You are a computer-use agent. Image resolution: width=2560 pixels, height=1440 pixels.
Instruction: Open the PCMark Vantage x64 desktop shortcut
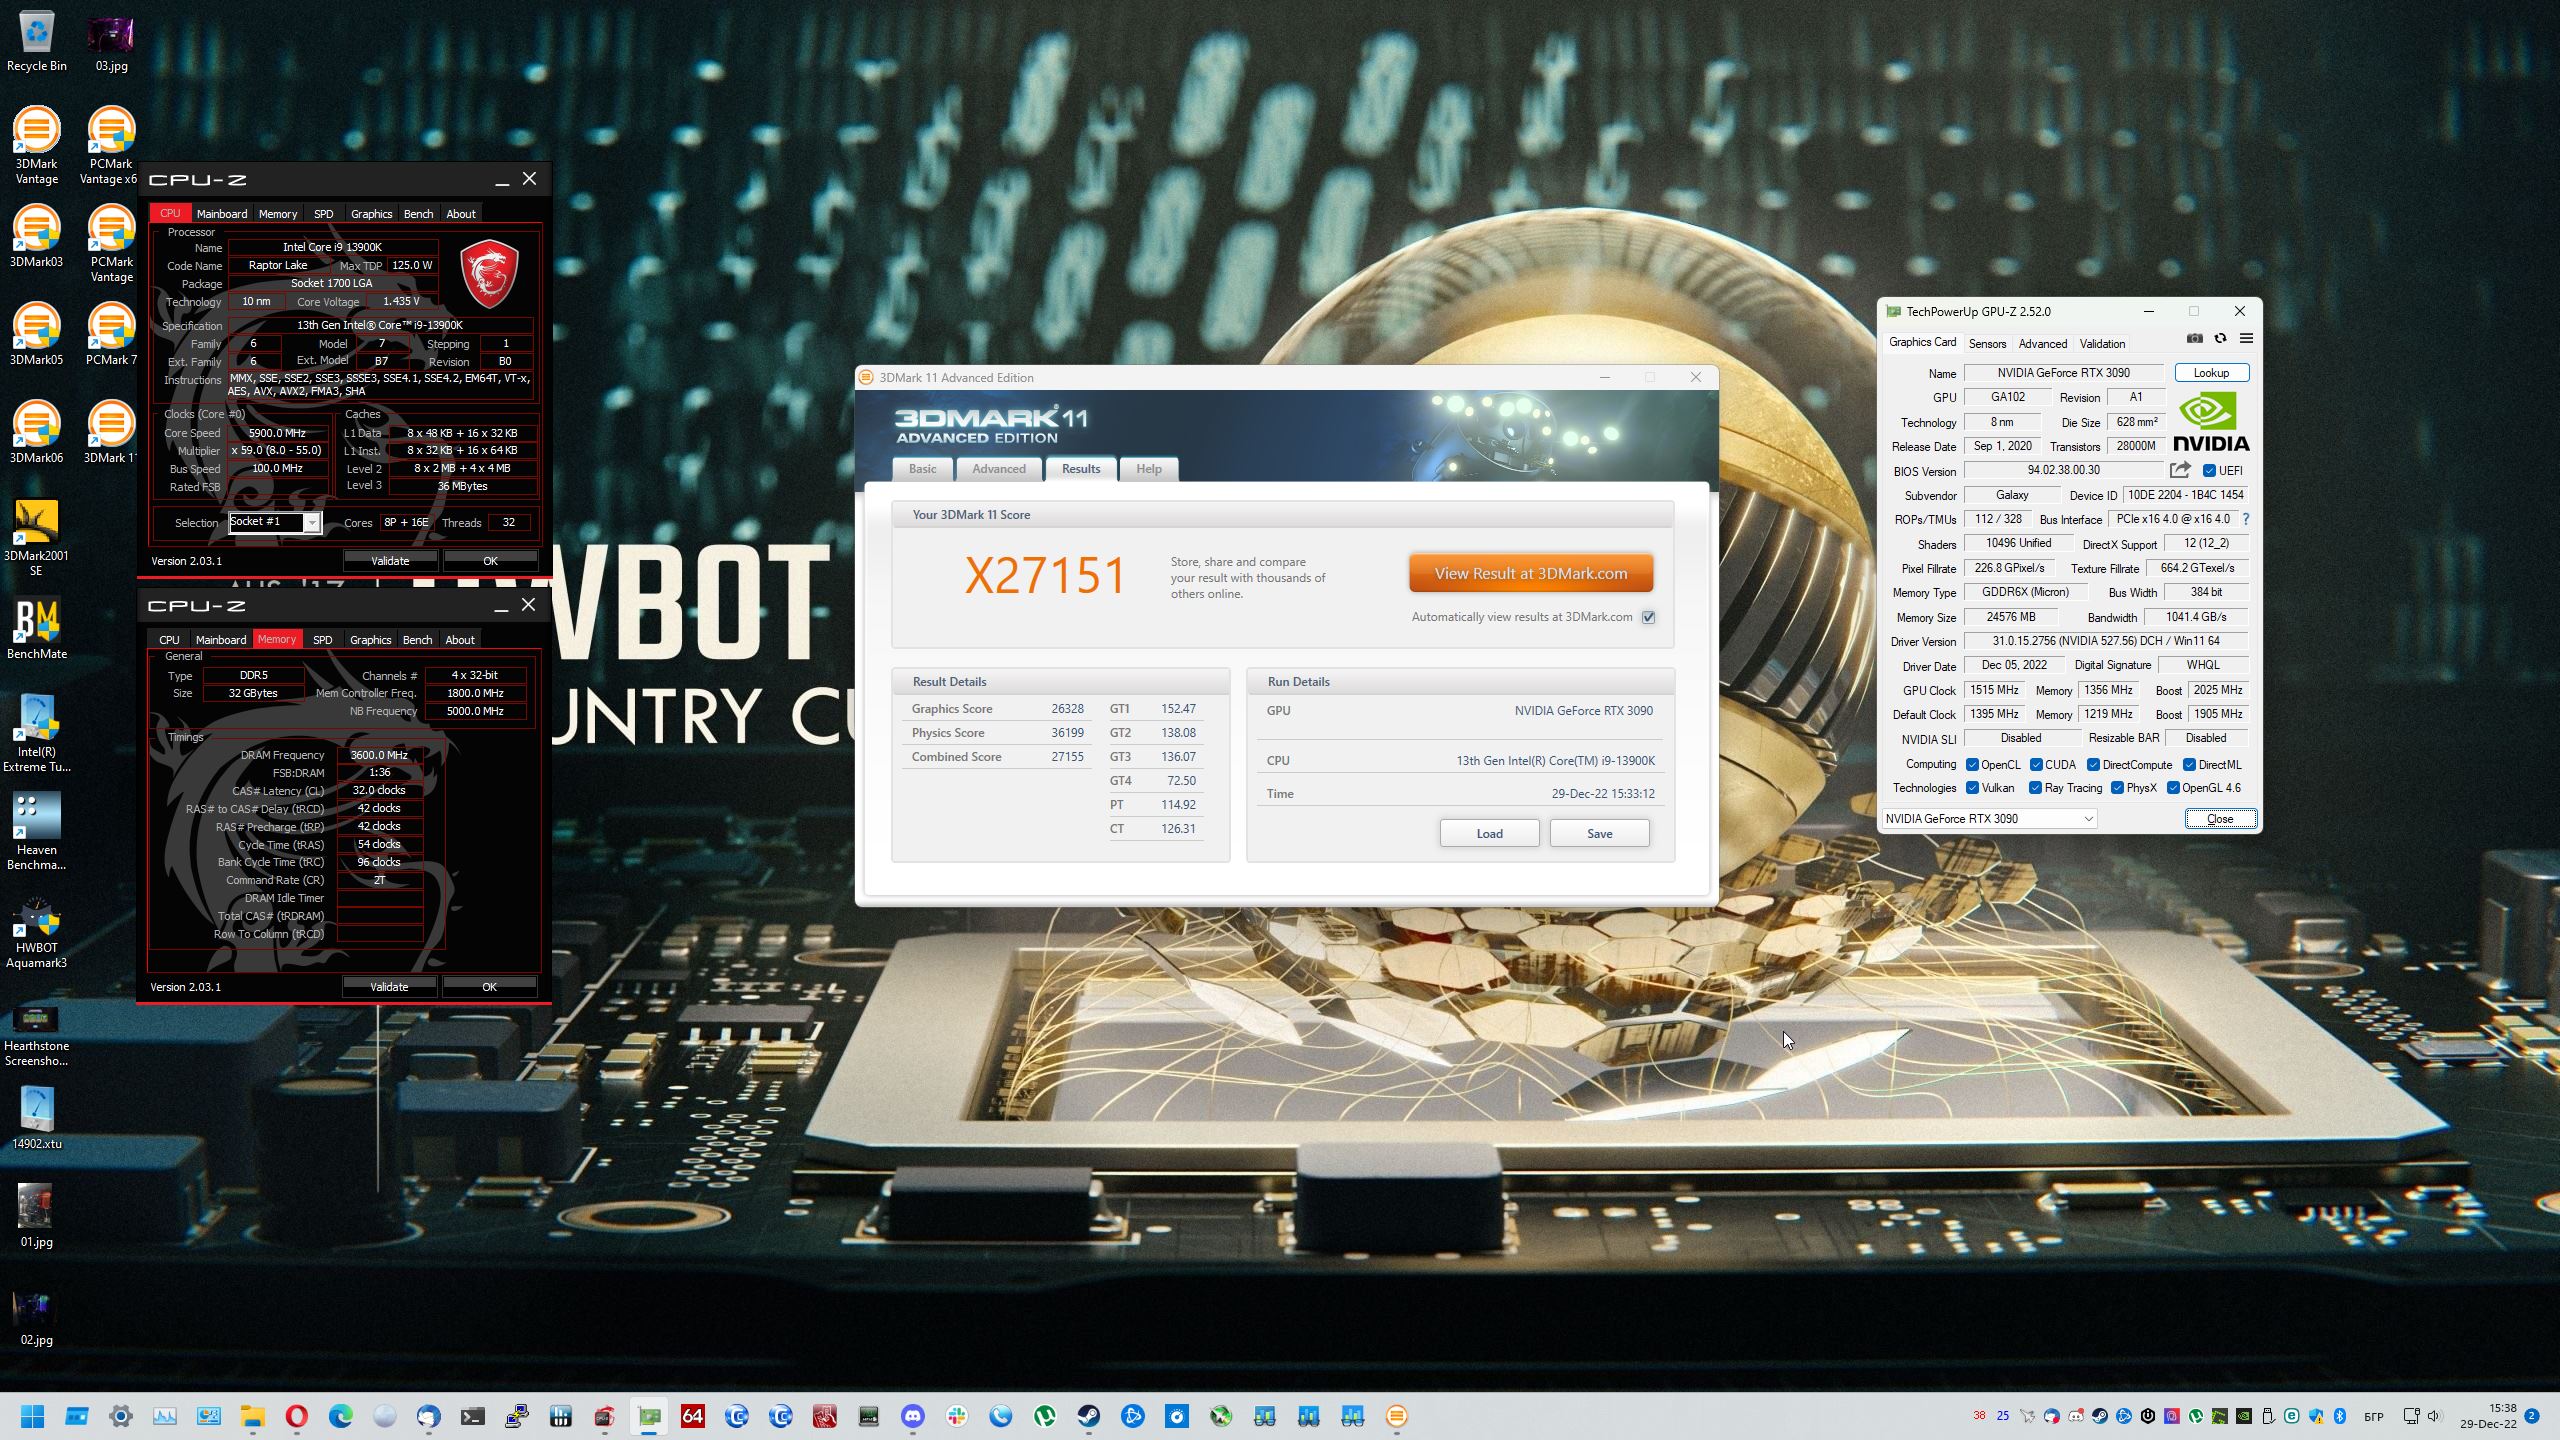click(x=111, y=146)
